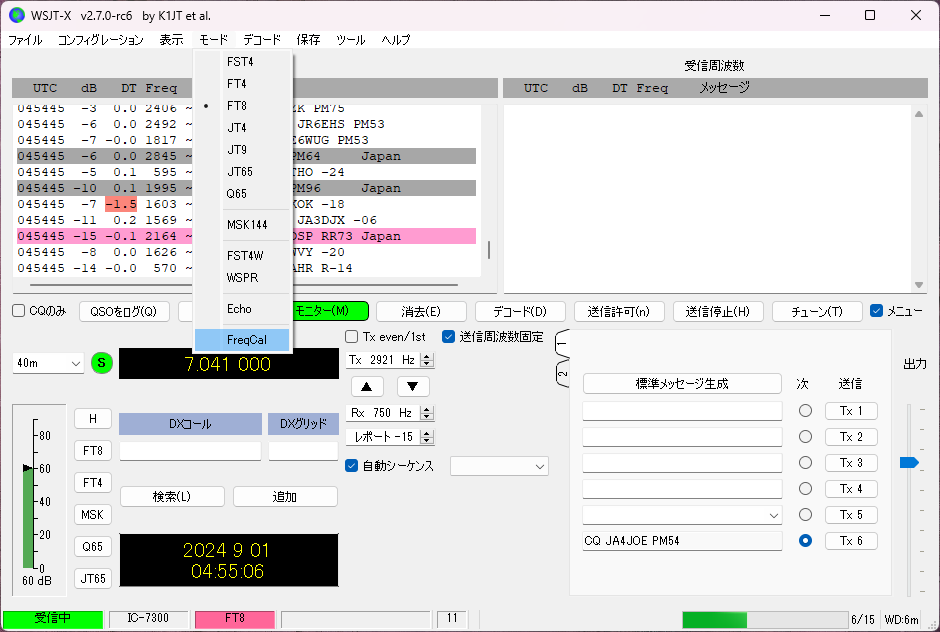Image resolution: width=940 pixels, height=632 pixels.
Task: Click the MSK mode shortcut button
Action: (x=93, y=514)
